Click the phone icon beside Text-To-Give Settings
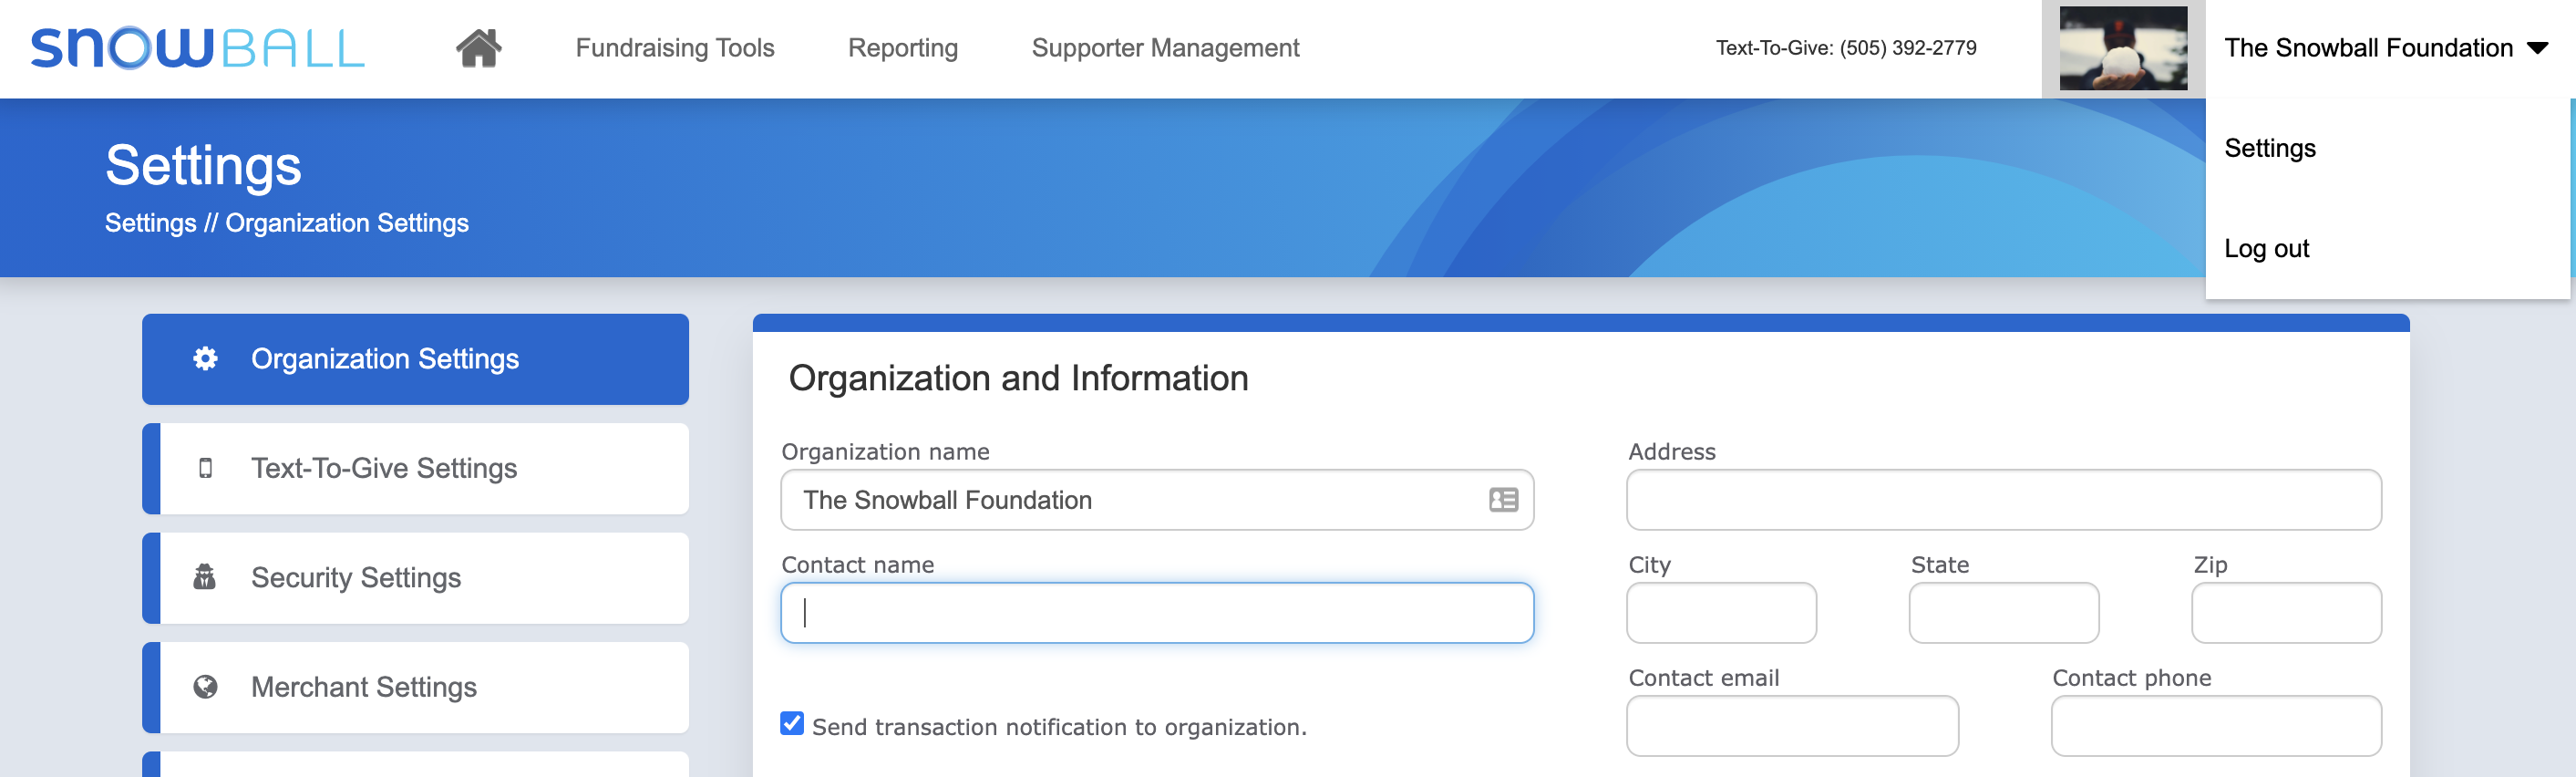The image size is (2576, 777). pyautogui.click(x=205, y=468)
